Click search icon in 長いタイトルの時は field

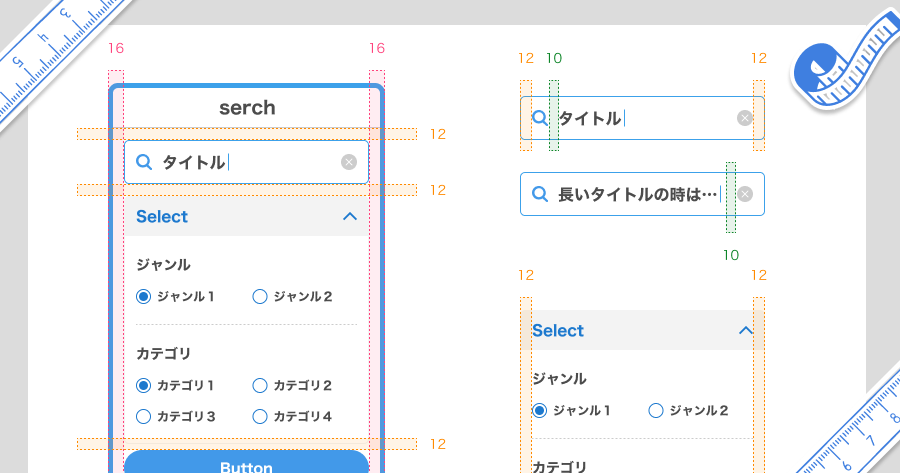[540, 194]
